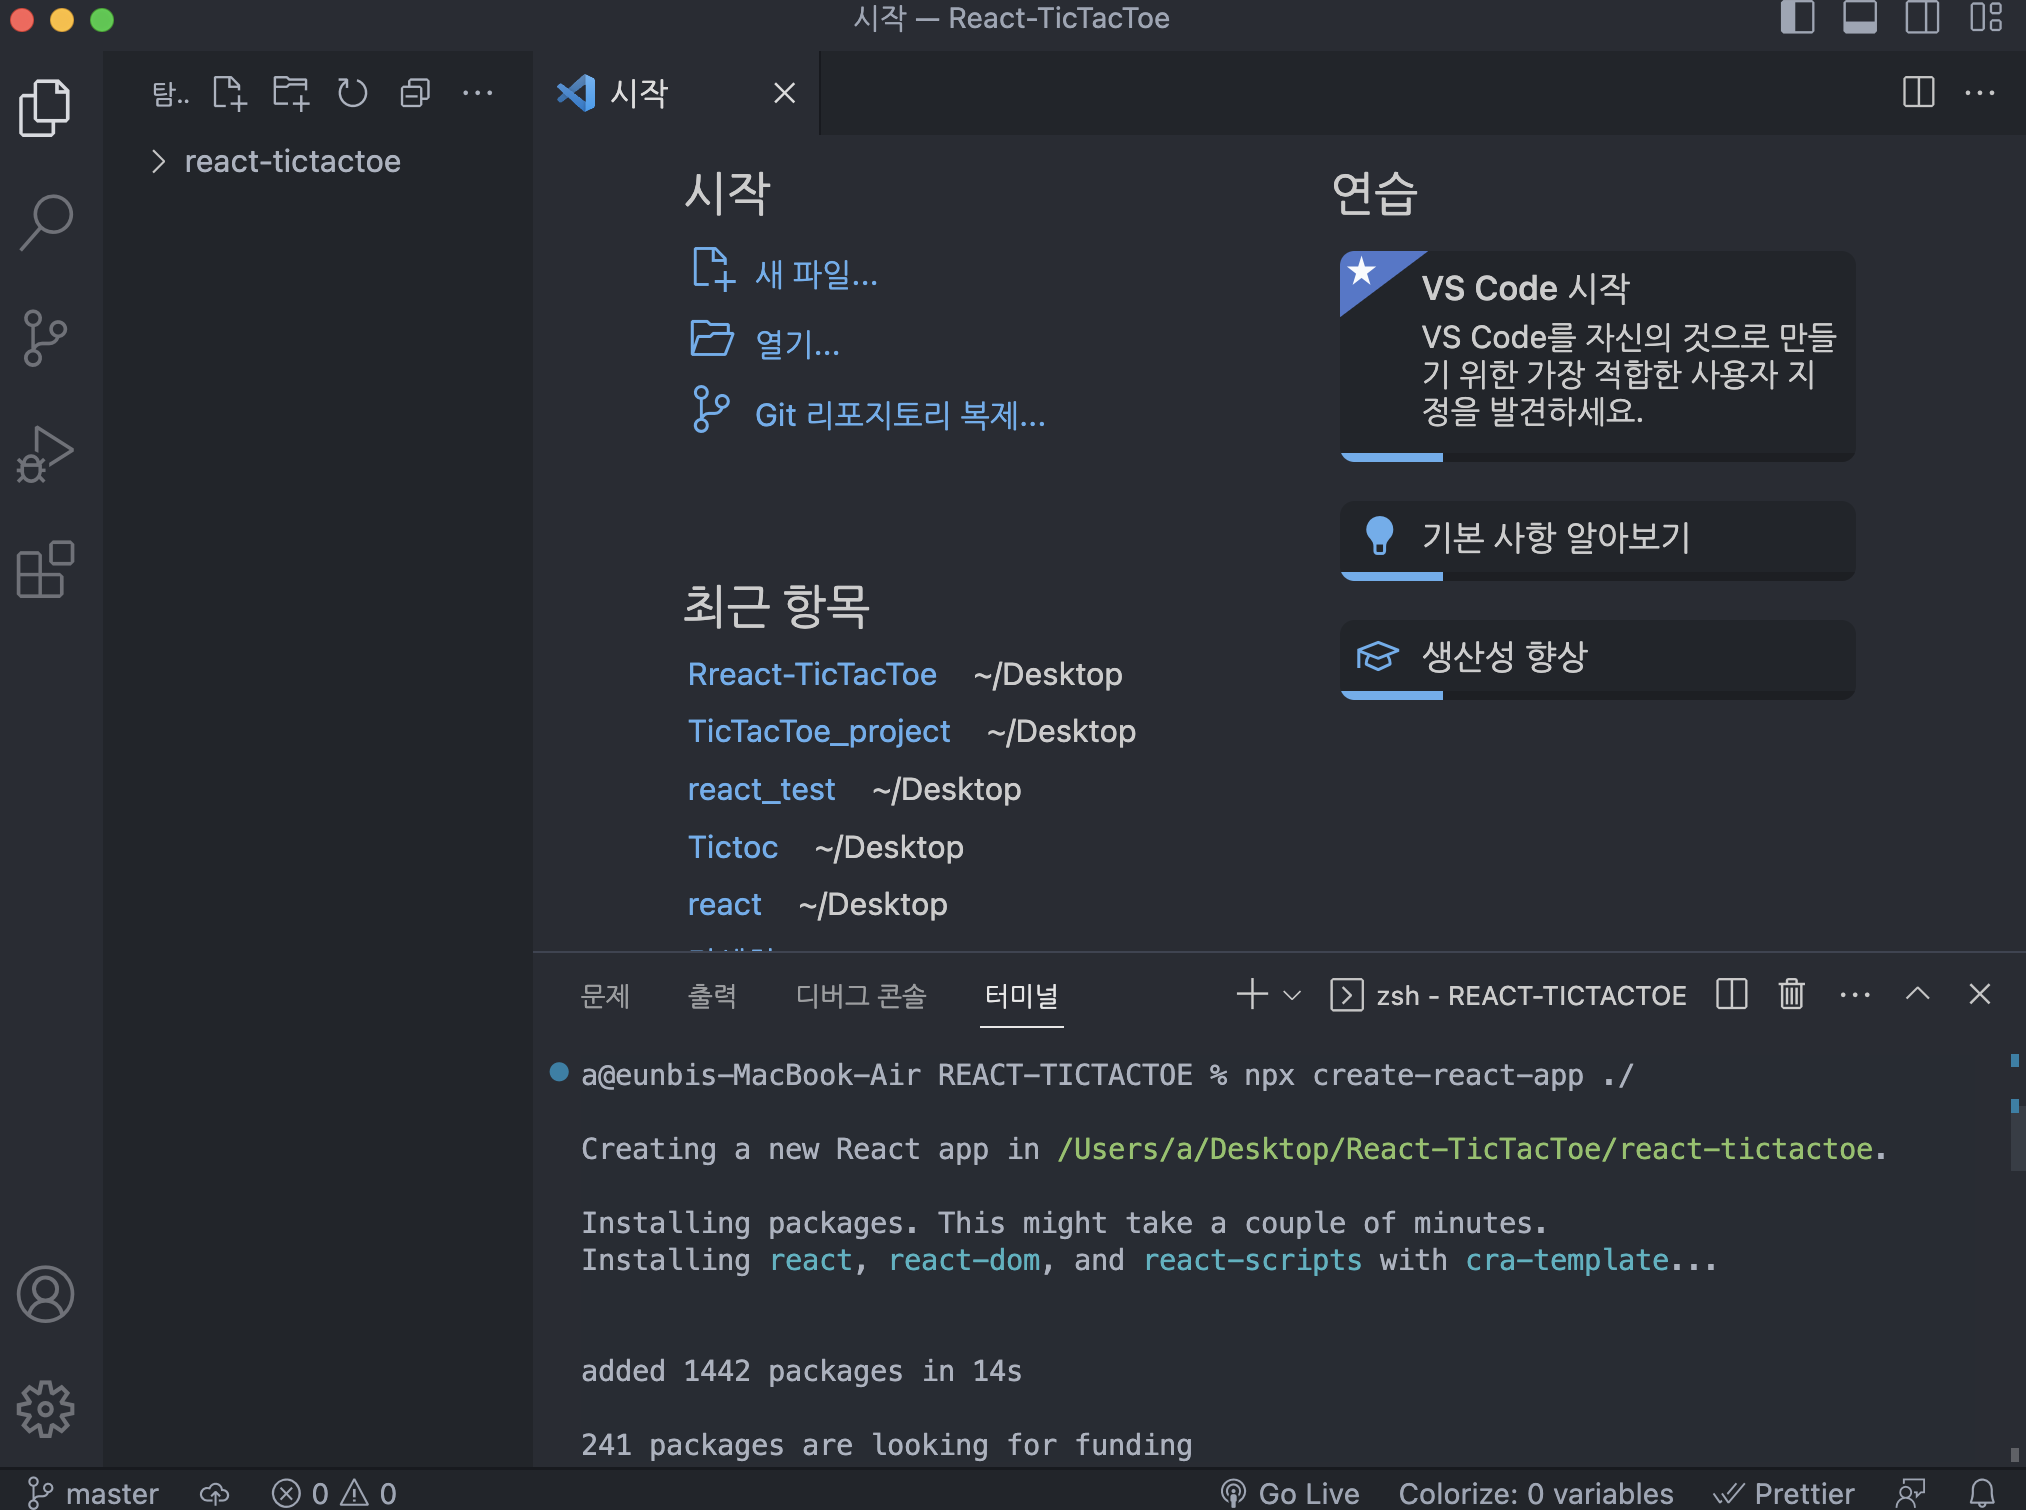Viewport: 2026px width, 1510px height.
Task: Refresh the explorer file tree
Action: pyautogui.click(x=352, y=94)
